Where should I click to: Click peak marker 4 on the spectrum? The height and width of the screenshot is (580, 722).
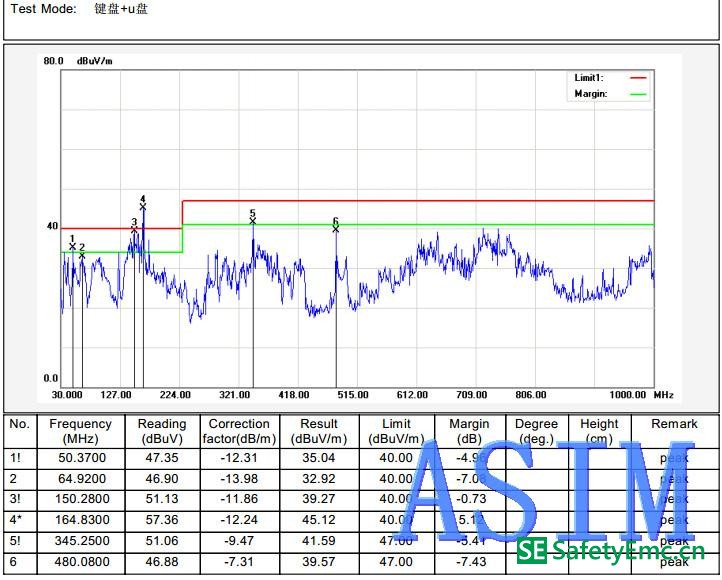tap(143, 207)
